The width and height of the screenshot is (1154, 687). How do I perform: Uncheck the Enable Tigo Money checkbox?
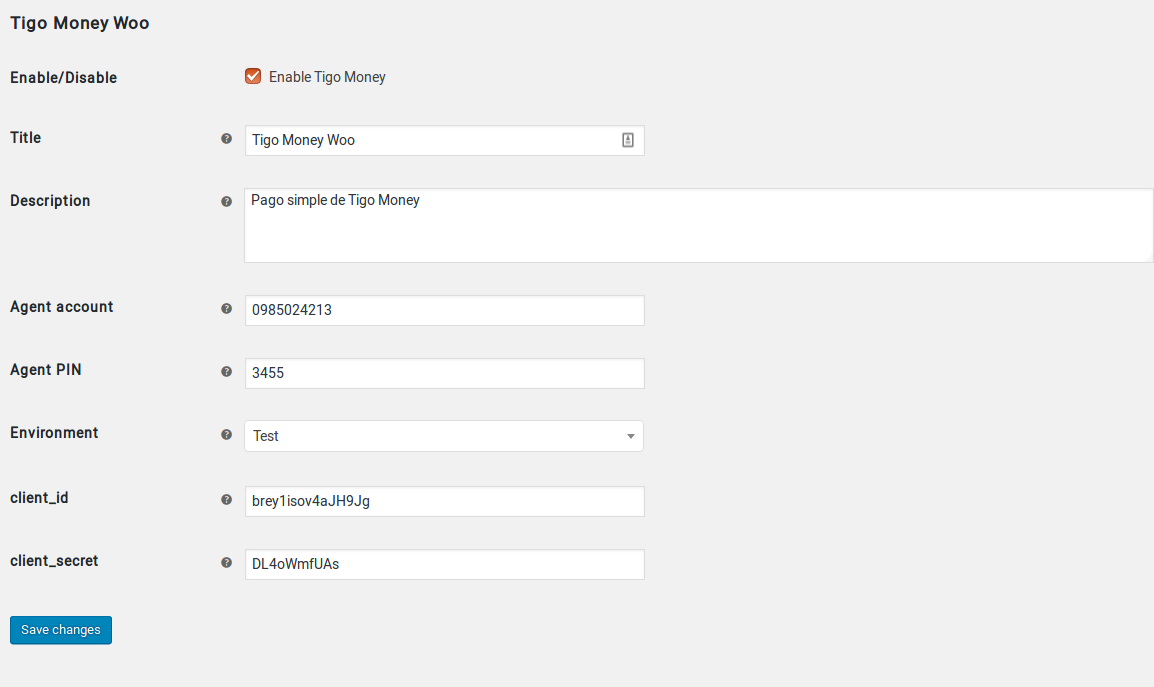(253, 77)
